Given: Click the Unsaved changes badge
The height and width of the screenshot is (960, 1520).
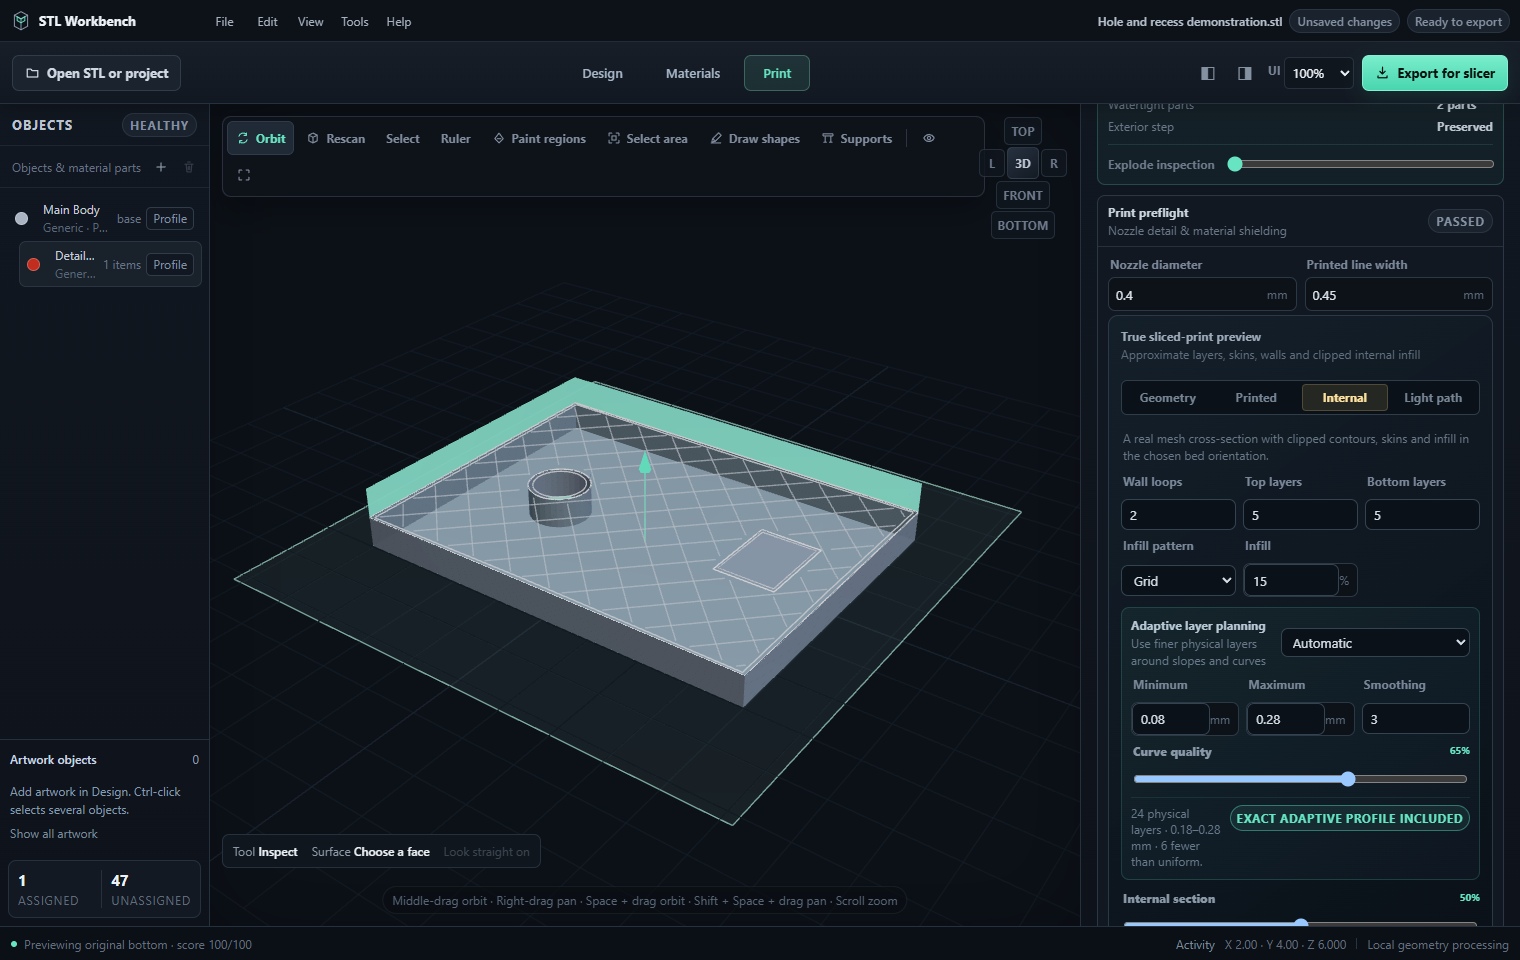Looking at the screenshot, I should coord(1345,21).
